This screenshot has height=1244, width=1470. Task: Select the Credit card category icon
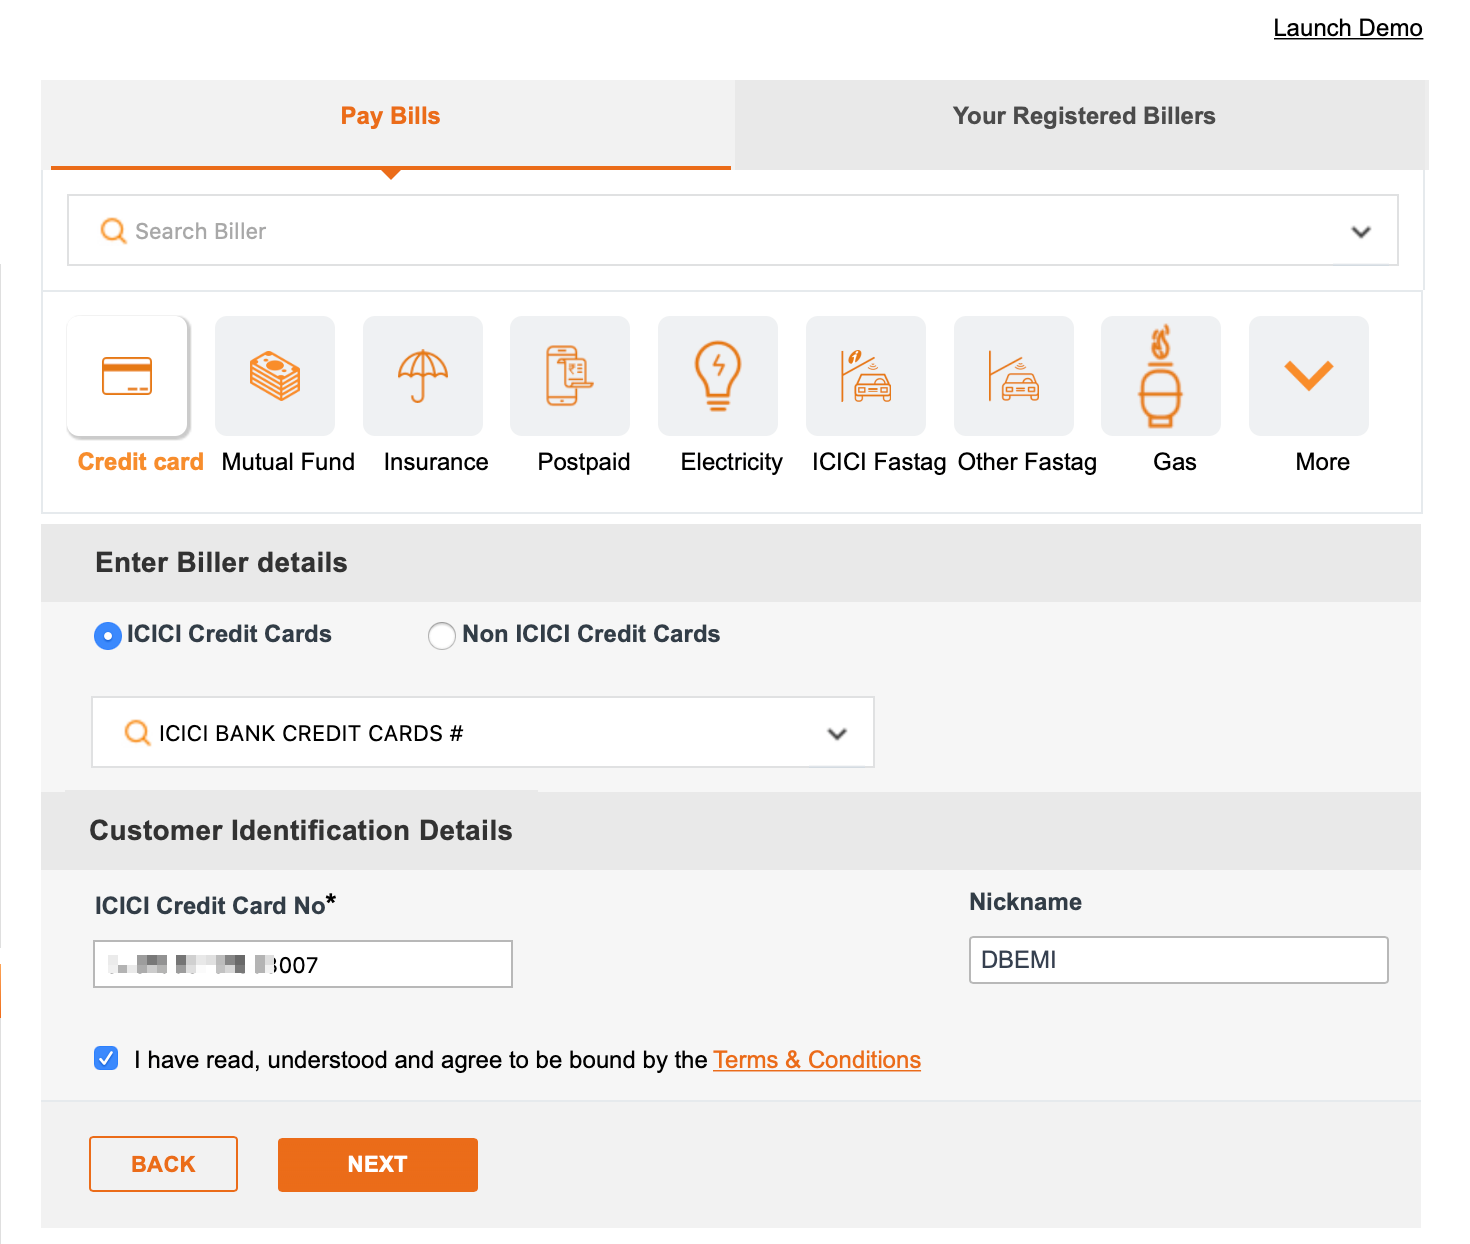(x=127, y=376)
